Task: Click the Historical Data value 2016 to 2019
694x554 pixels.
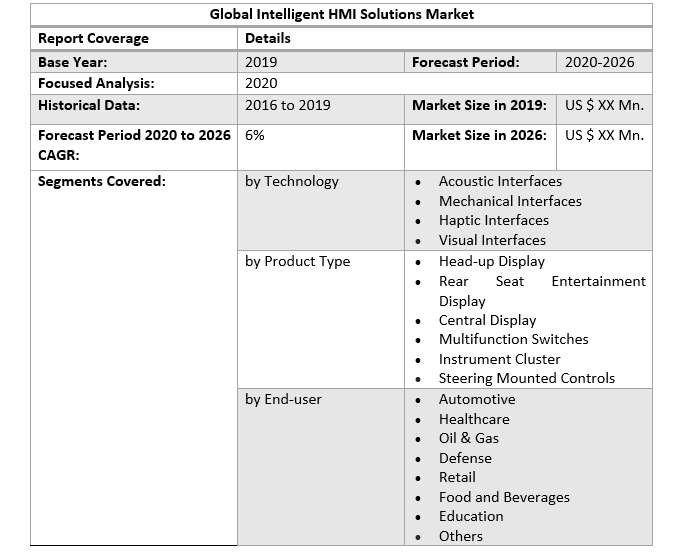Action: (287, 105)
